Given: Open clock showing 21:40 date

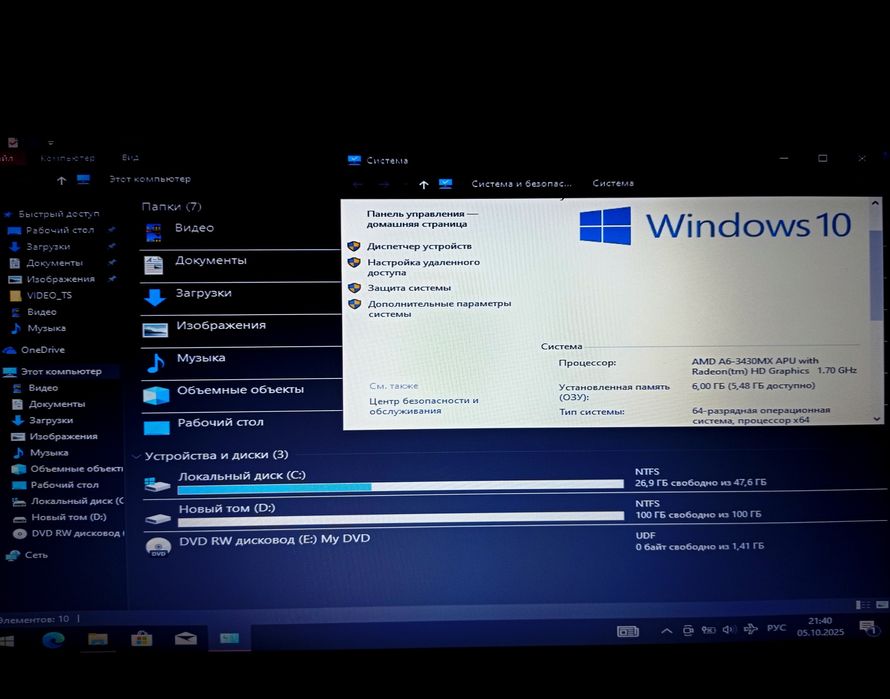Looking at the screenshot, I should (820, 626).
